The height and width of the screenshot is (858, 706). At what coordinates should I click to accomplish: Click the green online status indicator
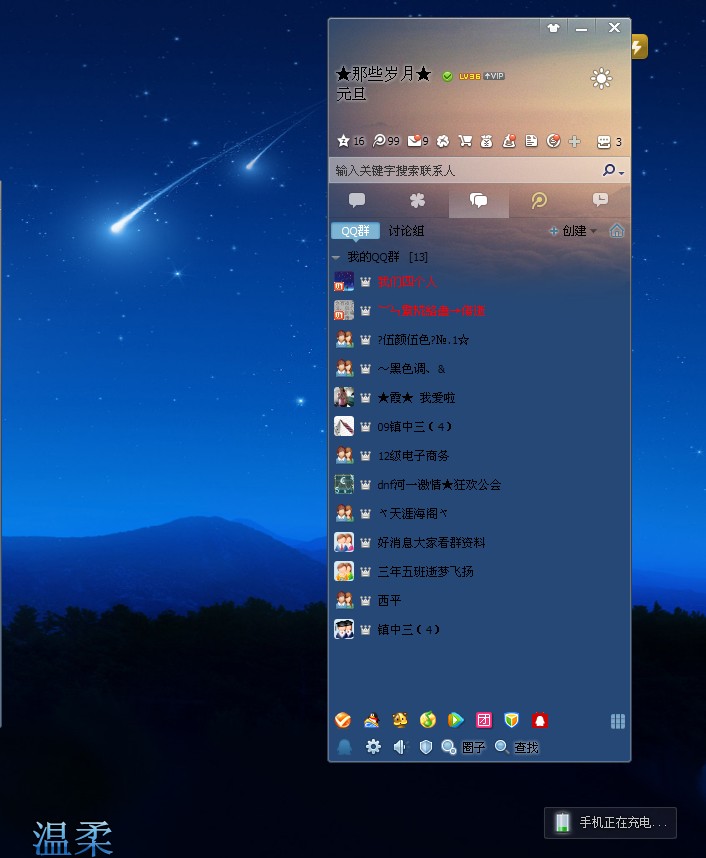447,76
